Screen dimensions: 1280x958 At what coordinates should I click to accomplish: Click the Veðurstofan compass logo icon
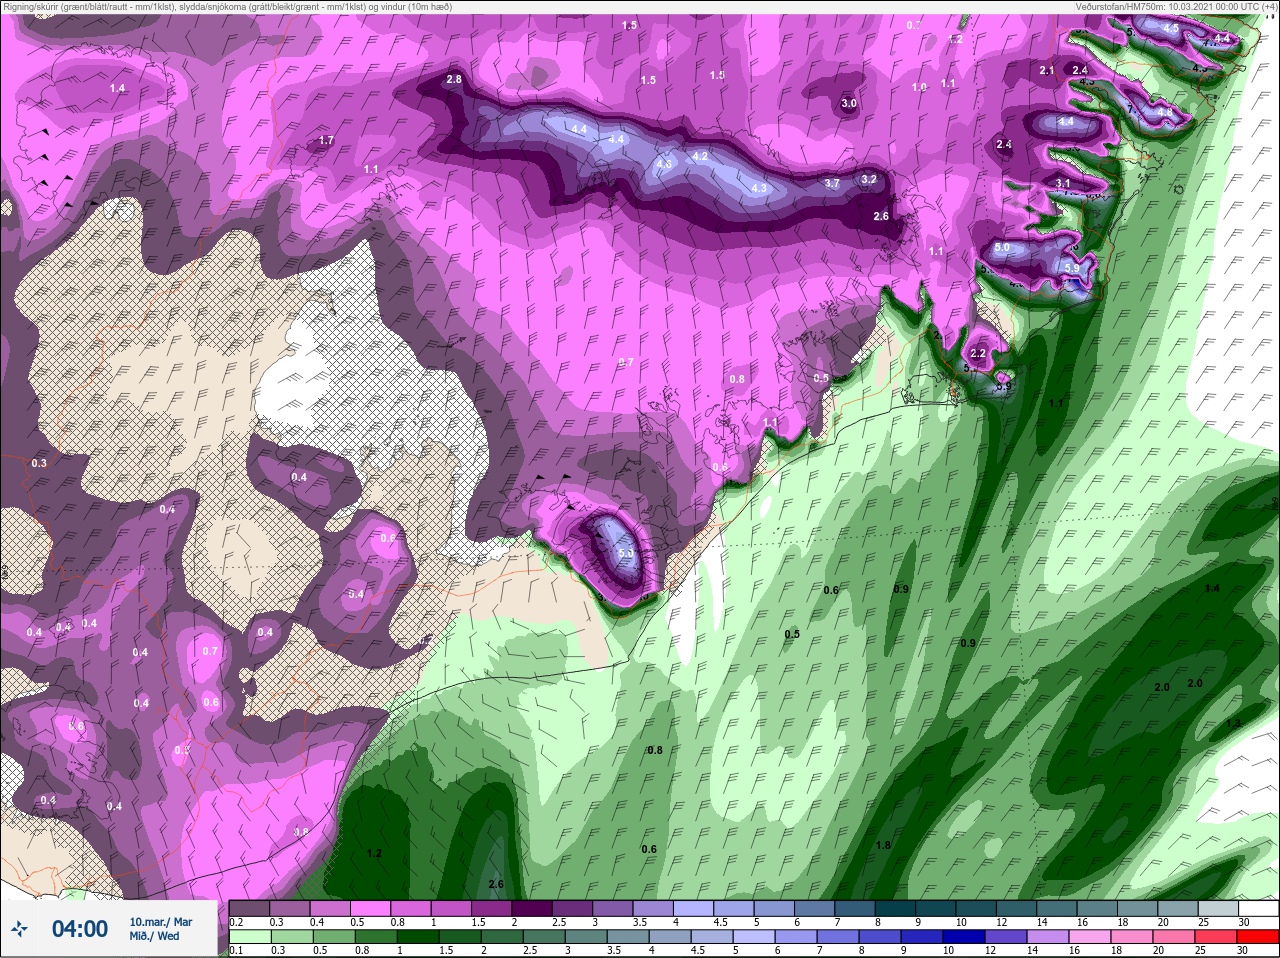tap(19, 929)
